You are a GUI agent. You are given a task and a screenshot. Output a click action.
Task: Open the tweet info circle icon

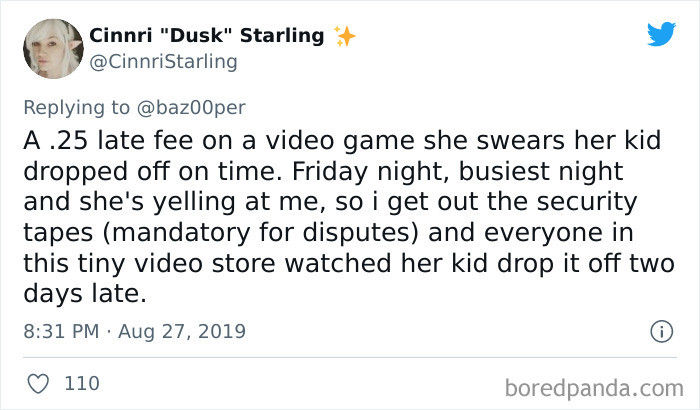tap(660, 330)
